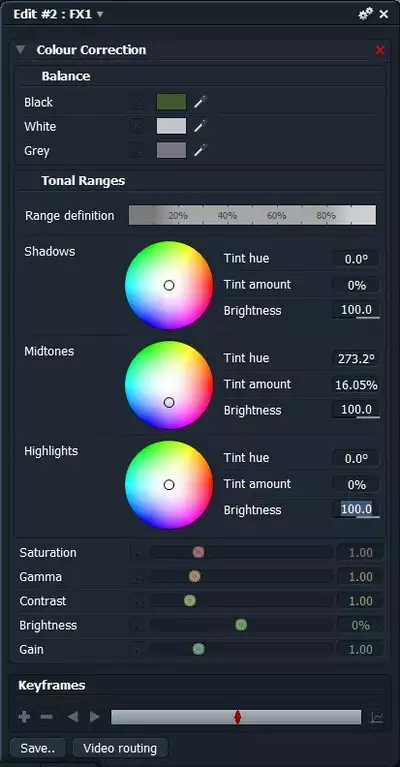
Task: Toggle keyframing for Black balance
Action: pos(137,102)
